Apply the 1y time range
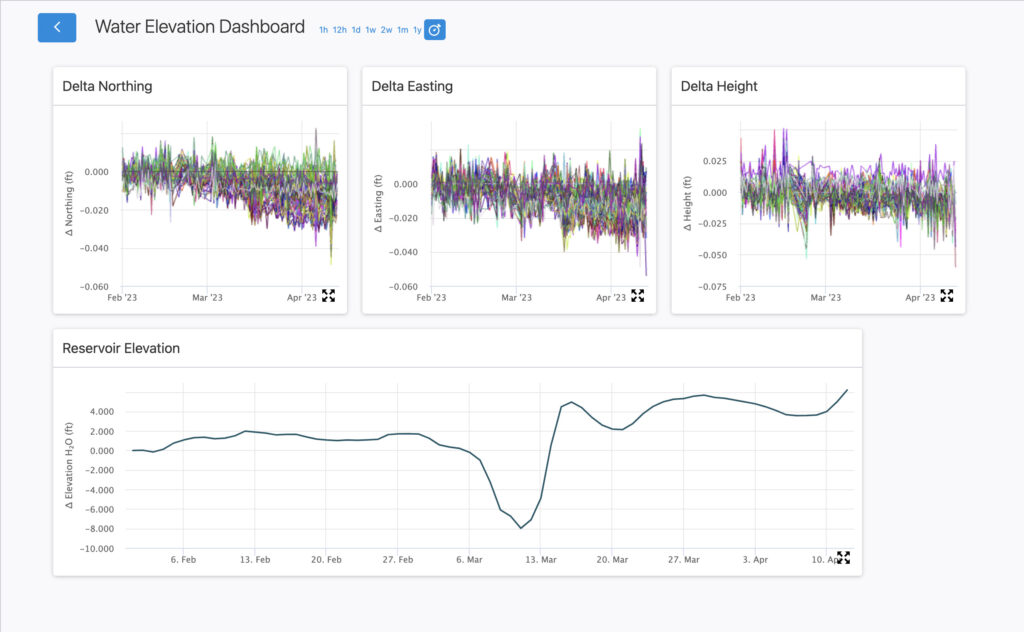Viewport: 1024px width, 632px height. 416,30
